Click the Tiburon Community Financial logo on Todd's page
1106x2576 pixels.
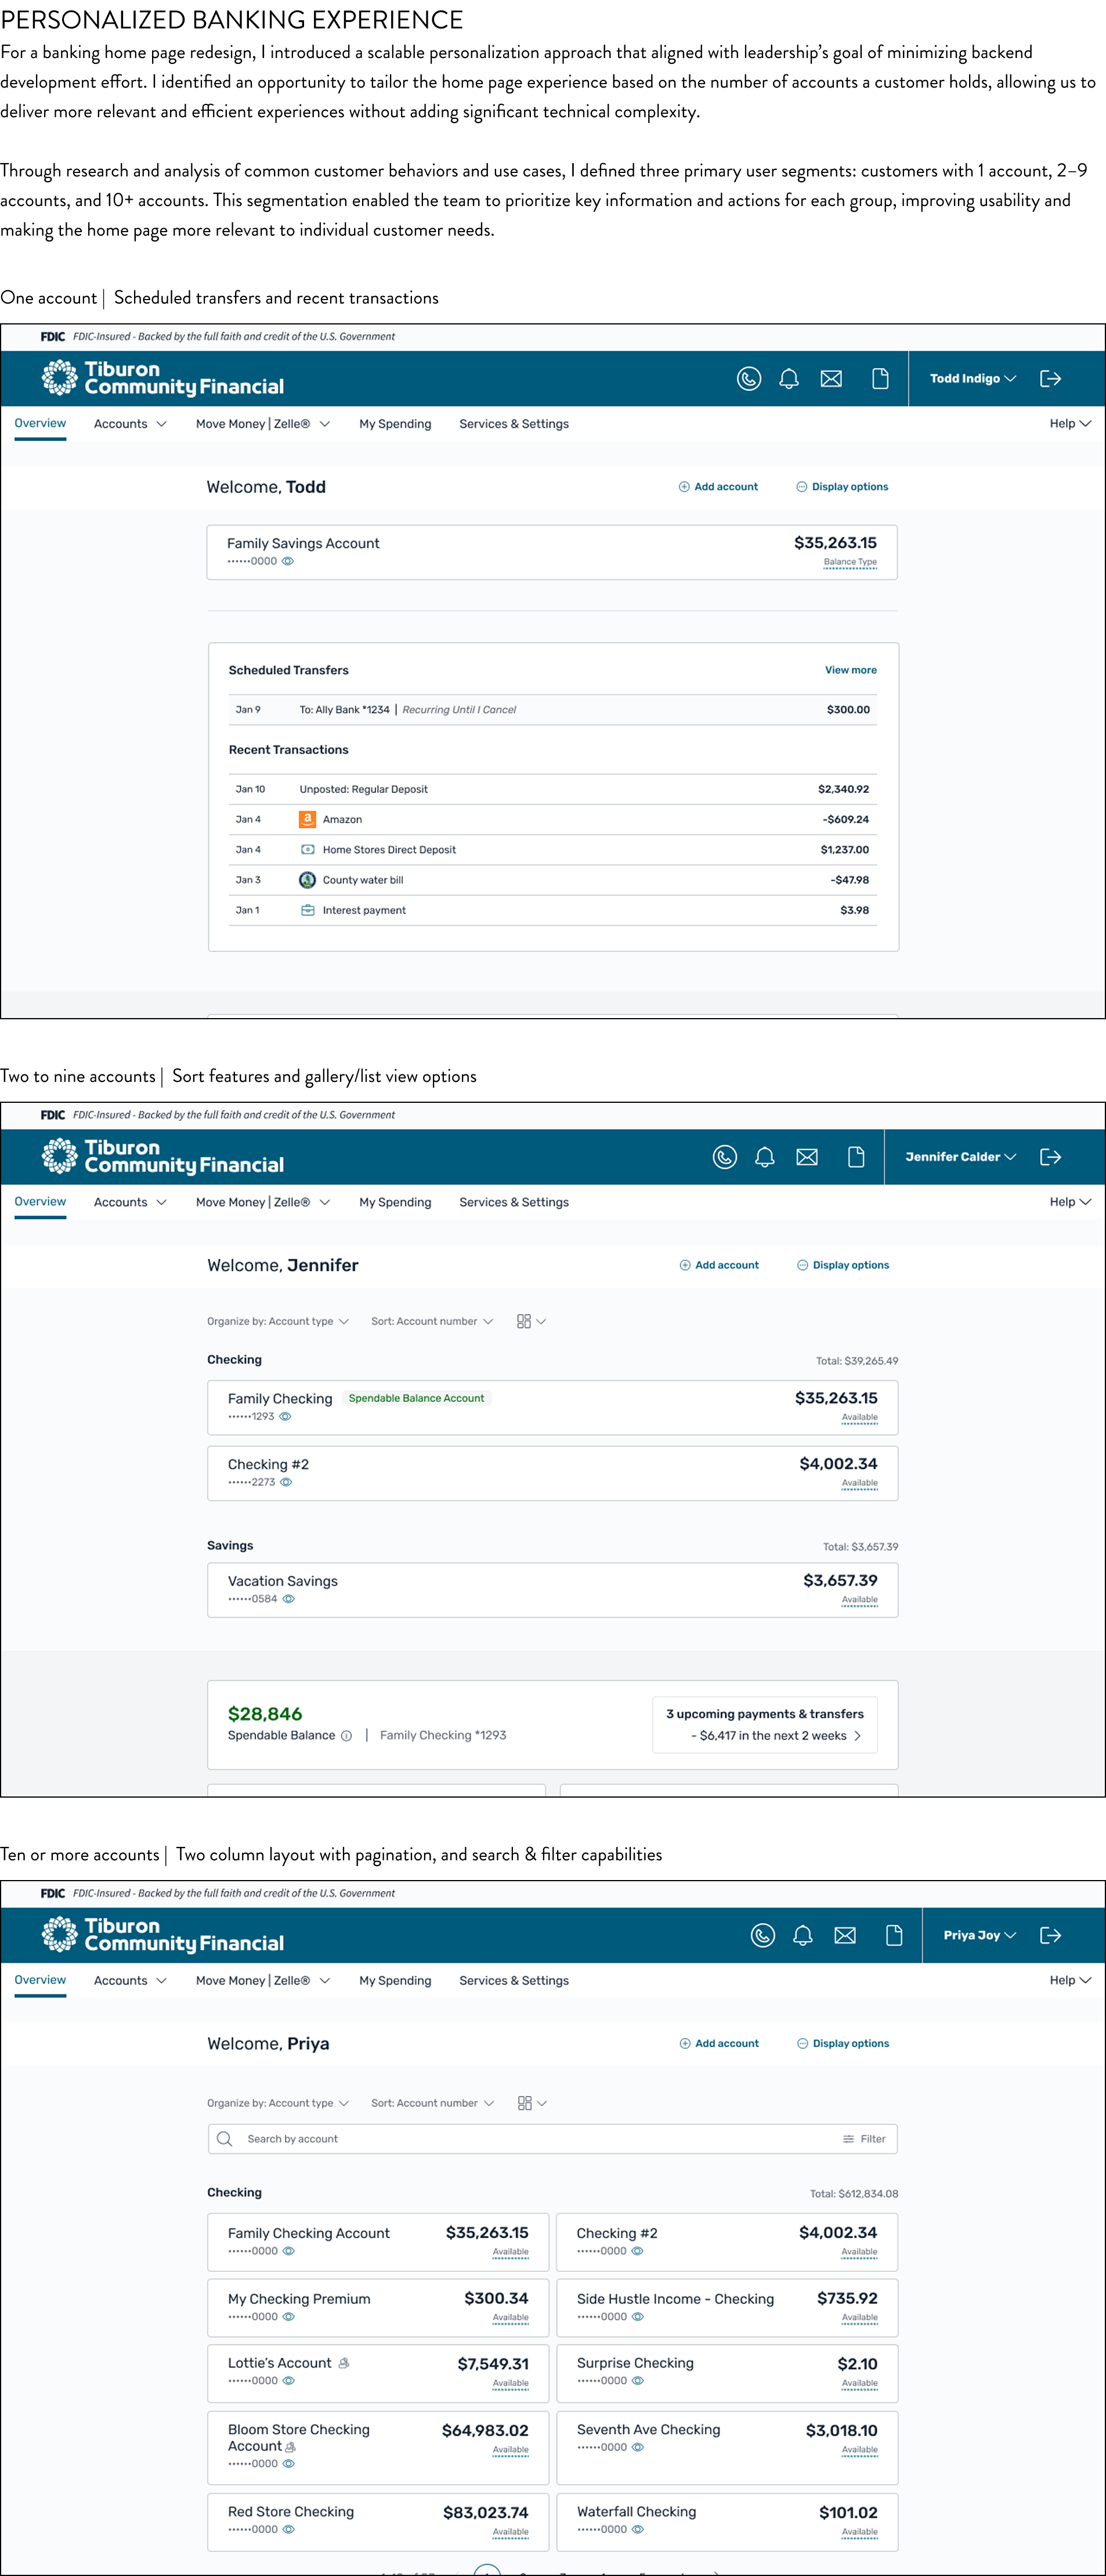[162, 378]
